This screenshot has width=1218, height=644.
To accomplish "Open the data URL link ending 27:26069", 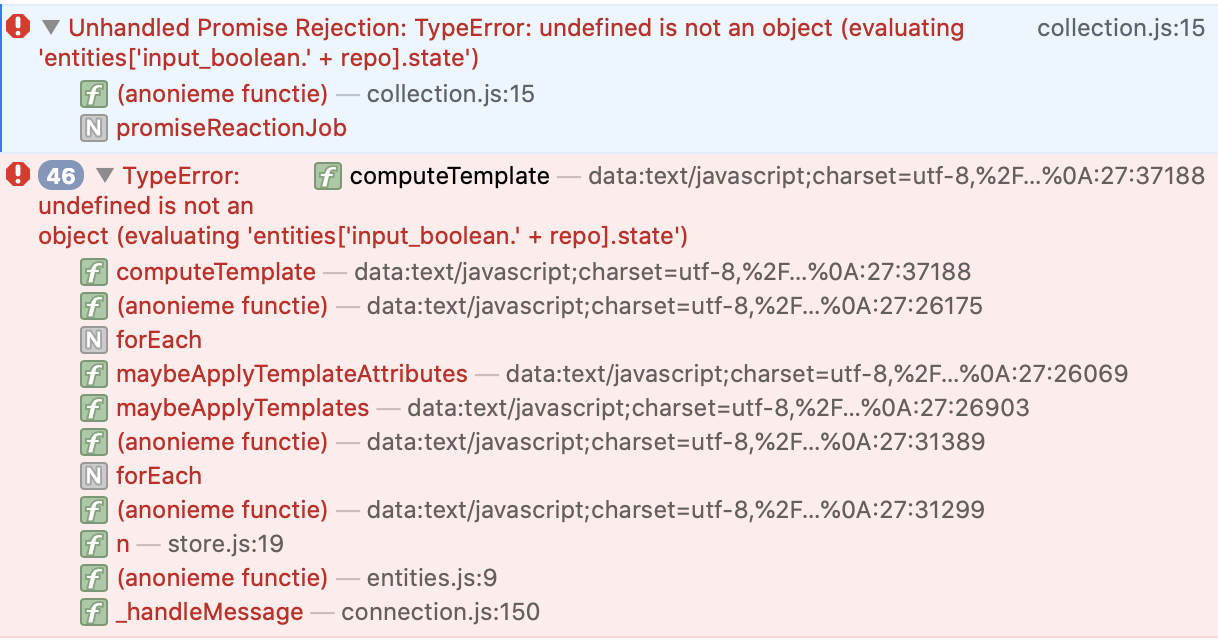I will 816,374.
